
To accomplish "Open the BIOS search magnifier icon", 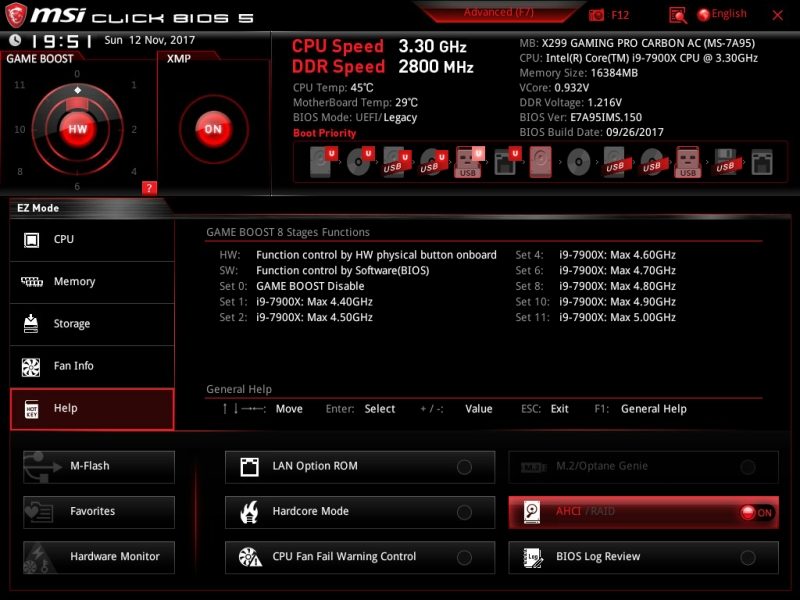I will point(678,15).
